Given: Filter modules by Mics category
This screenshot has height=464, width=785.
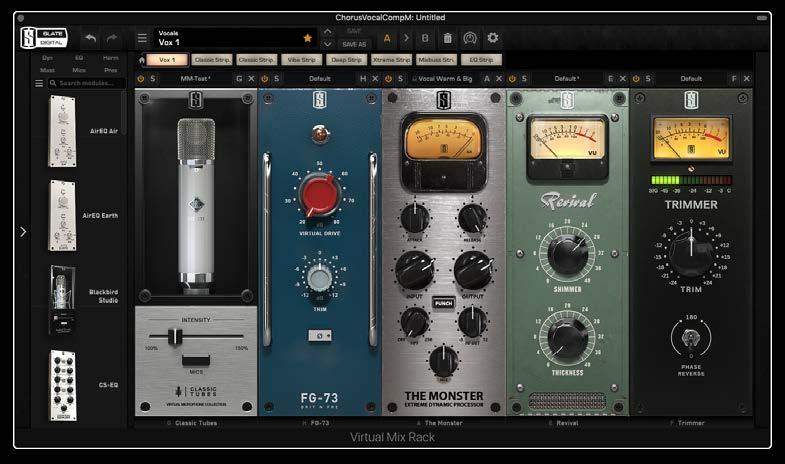Looking at the screenshot, I should (x=79, y=70).
